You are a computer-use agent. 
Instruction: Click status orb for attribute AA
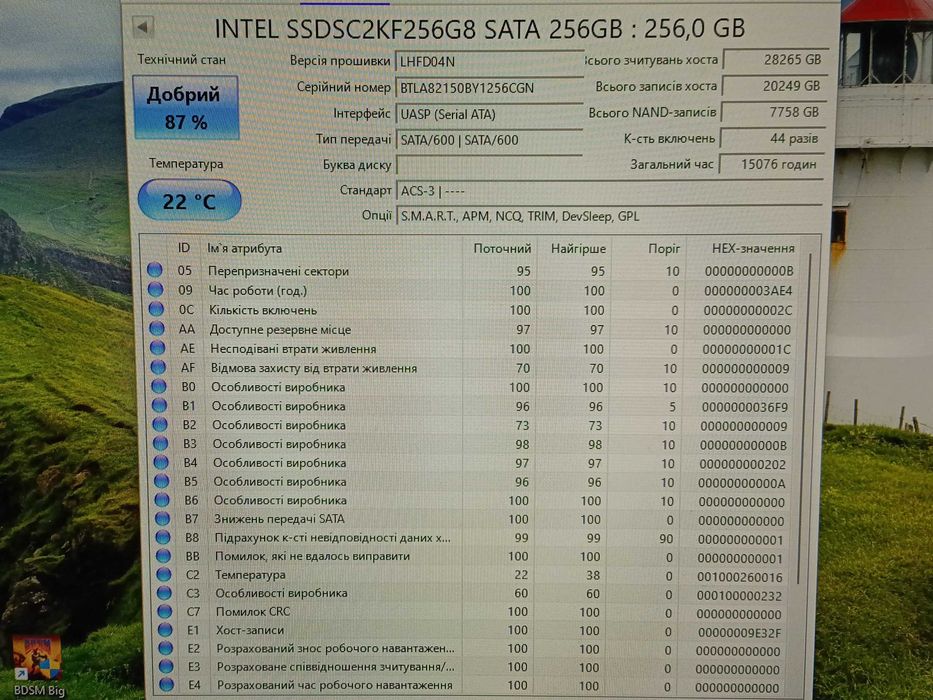[156, 329]
